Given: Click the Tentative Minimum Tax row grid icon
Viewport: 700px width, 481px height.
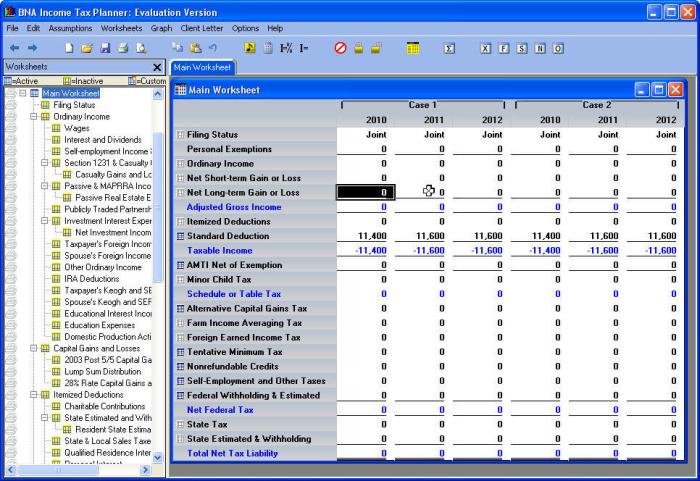Looking at the screenshot, I should click(x=180, y=352).
